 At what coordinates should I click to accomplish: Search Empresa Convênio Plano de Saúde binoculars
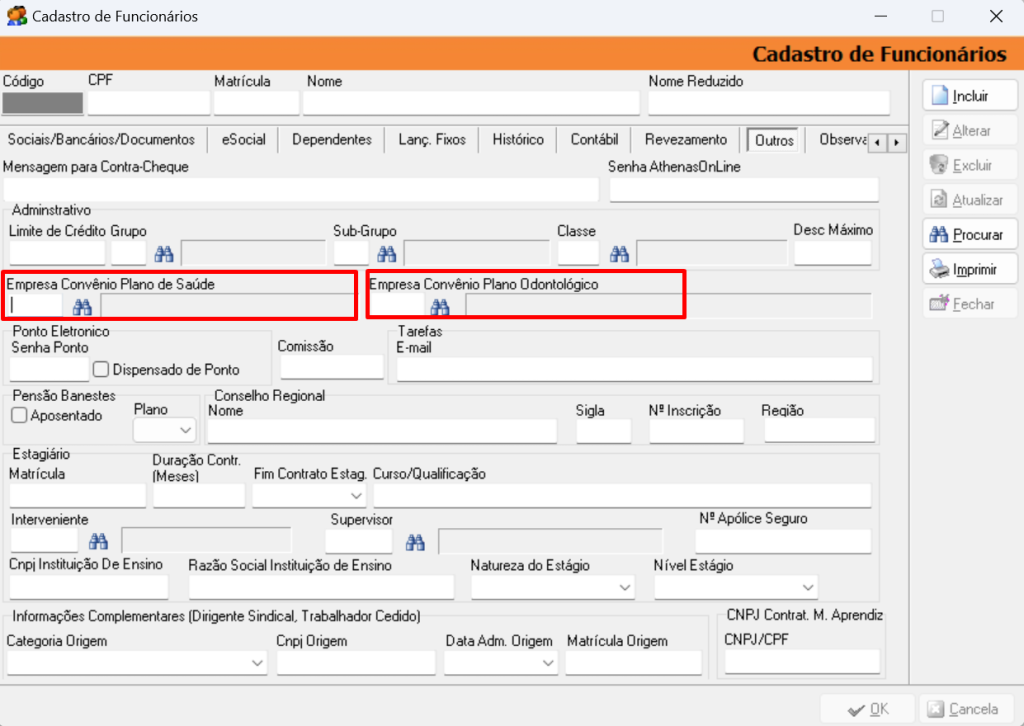point(82,306)
